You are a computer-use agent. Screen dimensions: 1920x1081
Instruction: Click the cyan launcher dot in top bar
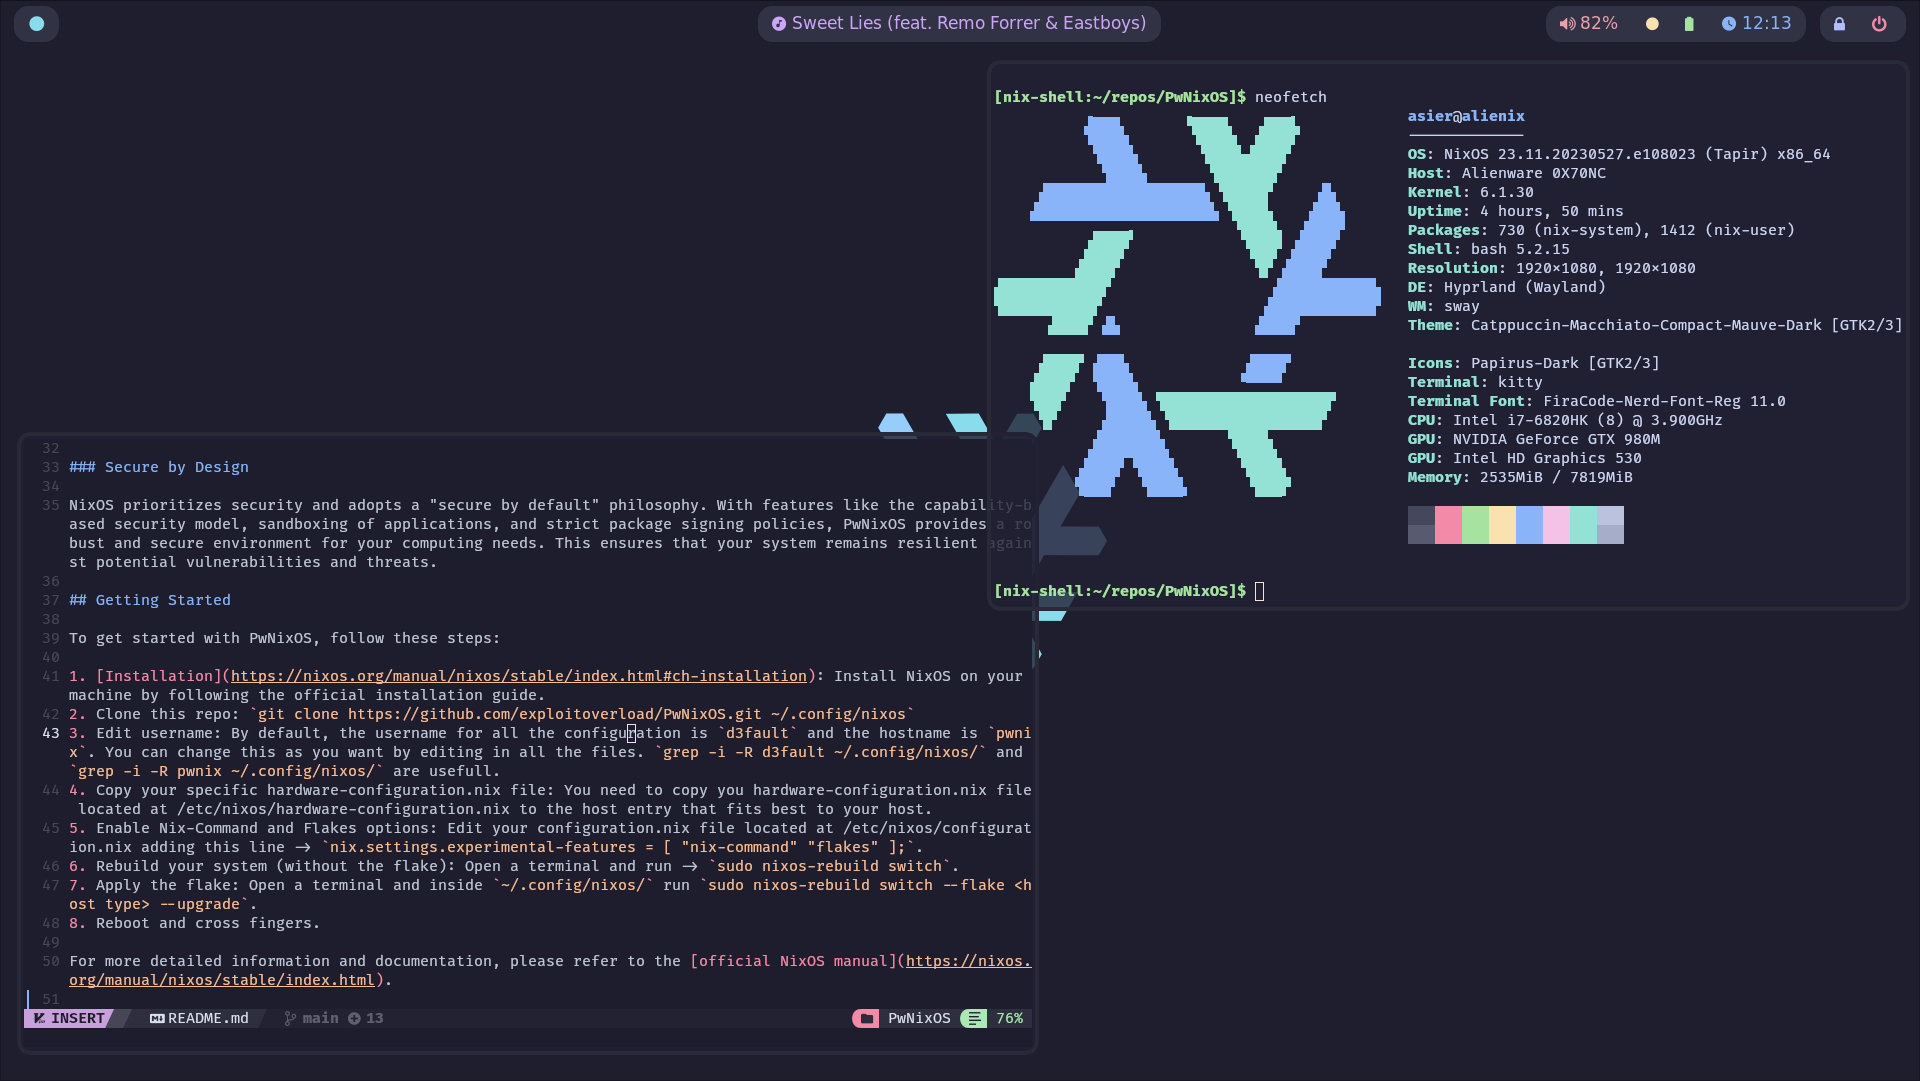(37, 23)
